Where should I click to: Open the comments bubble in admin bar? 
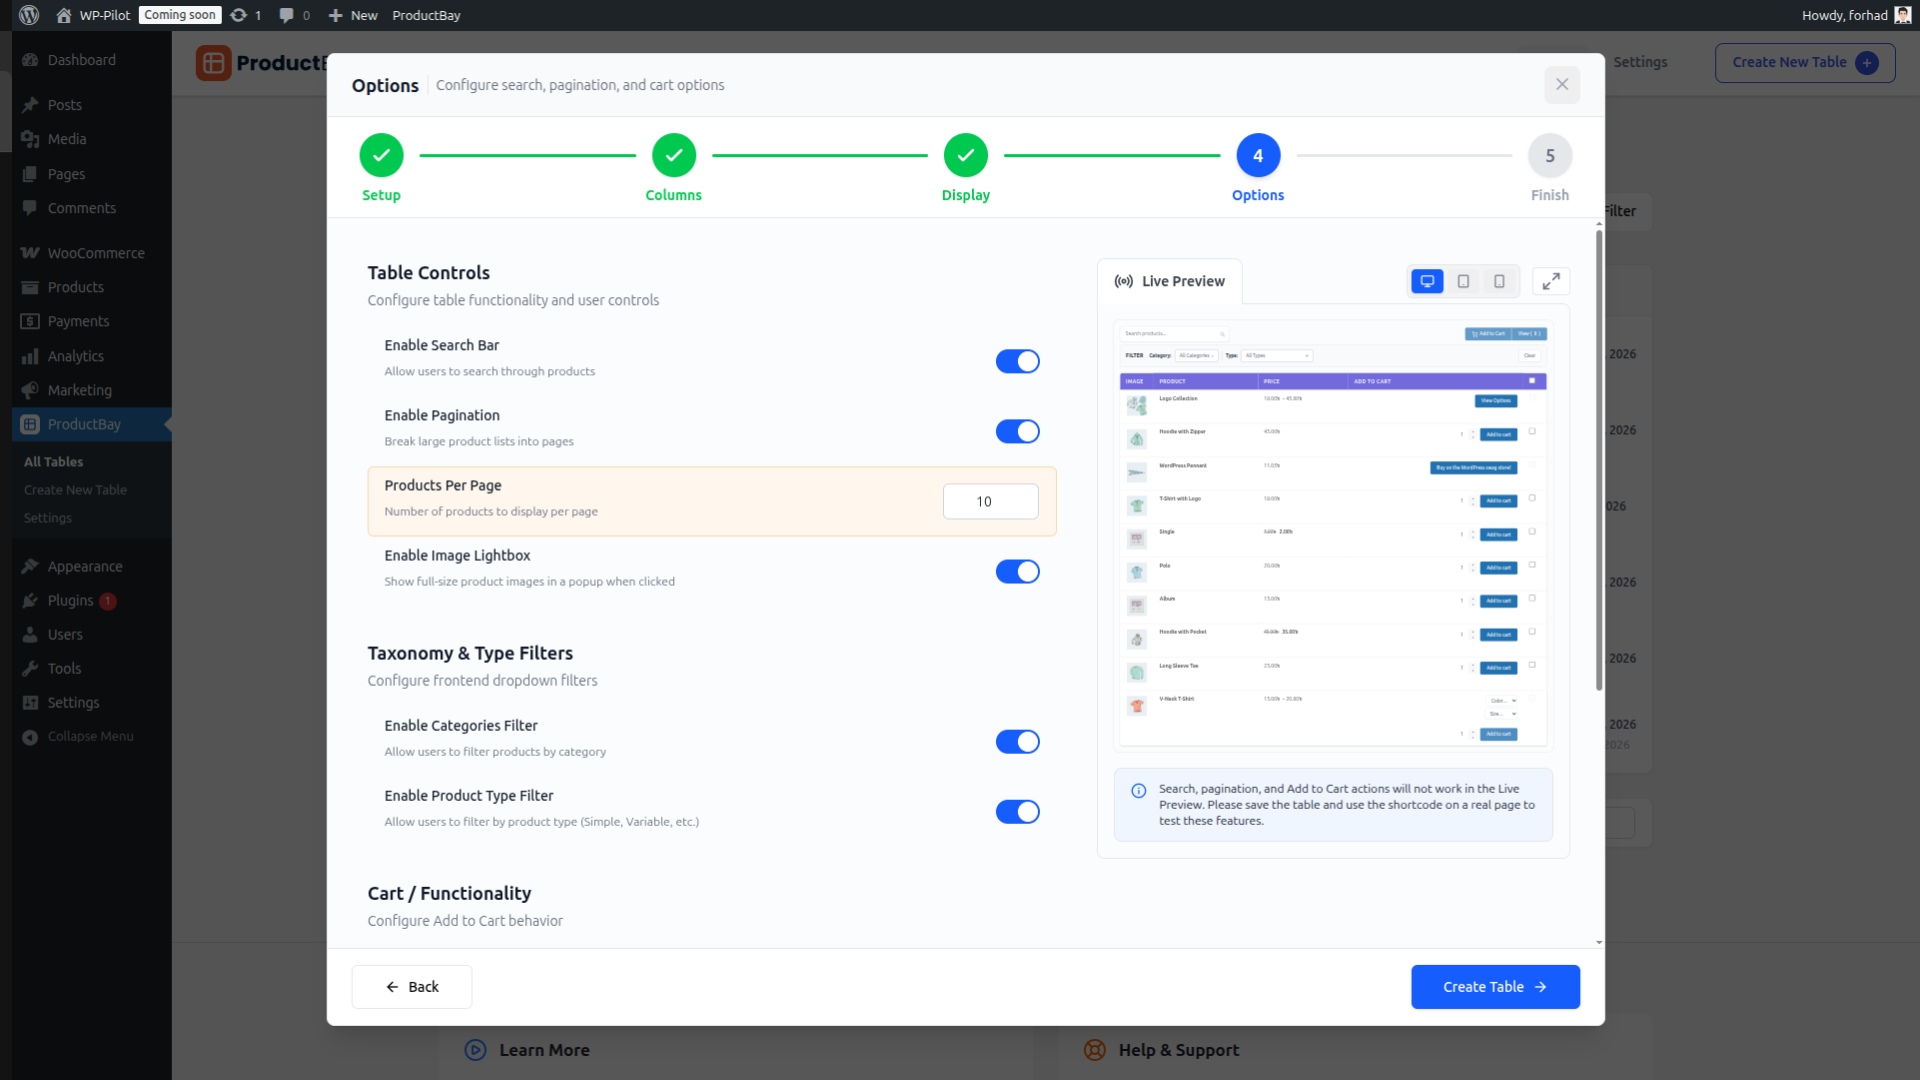pos(287,15)
